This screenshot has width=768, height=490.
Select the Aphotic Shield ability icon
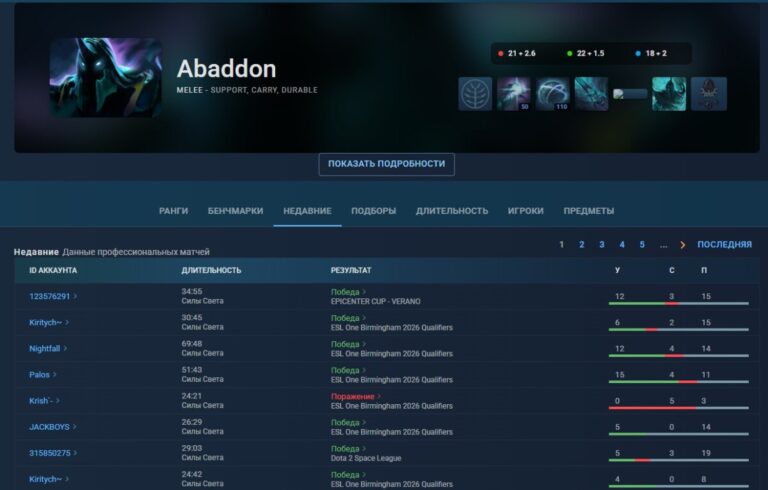point(552,94)
